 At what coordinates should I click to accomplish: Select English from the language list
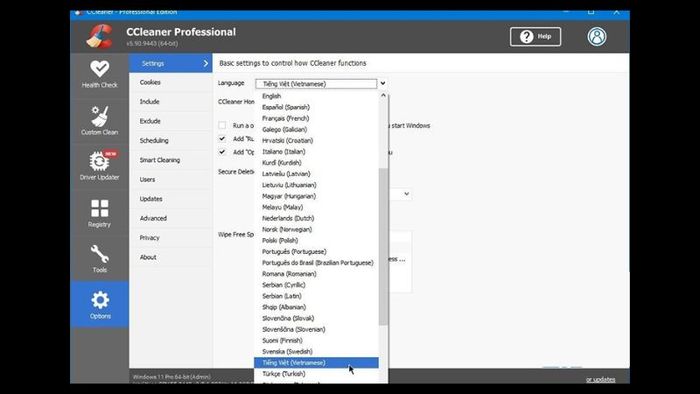pyautogui.click(x=317, y=96)
